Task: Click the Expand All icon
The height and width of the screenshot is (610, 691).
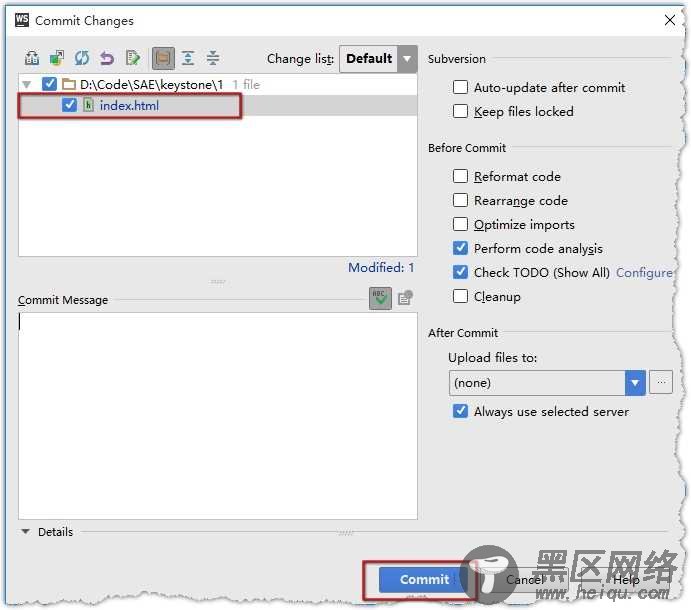Action: (188, 58)
